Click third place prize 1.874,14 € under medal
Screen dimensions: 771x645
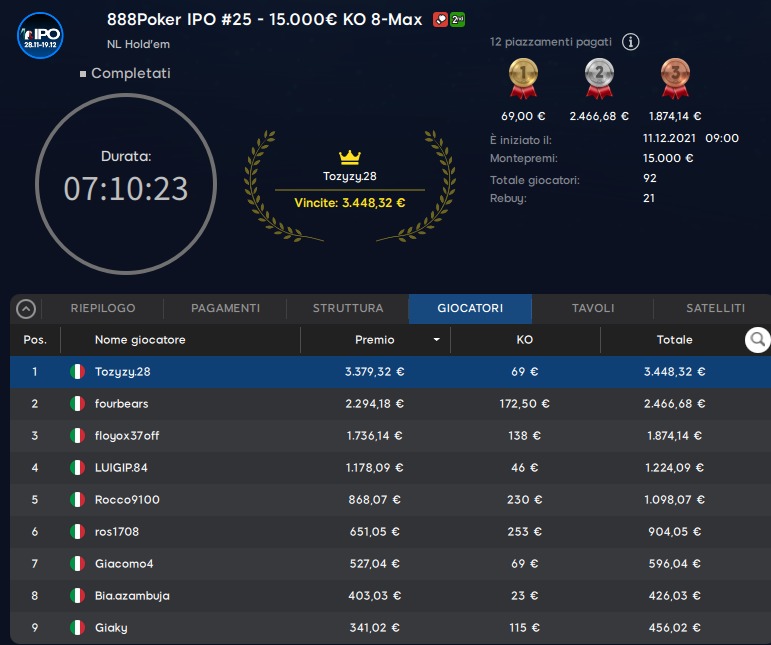click(x=675, y=116)
